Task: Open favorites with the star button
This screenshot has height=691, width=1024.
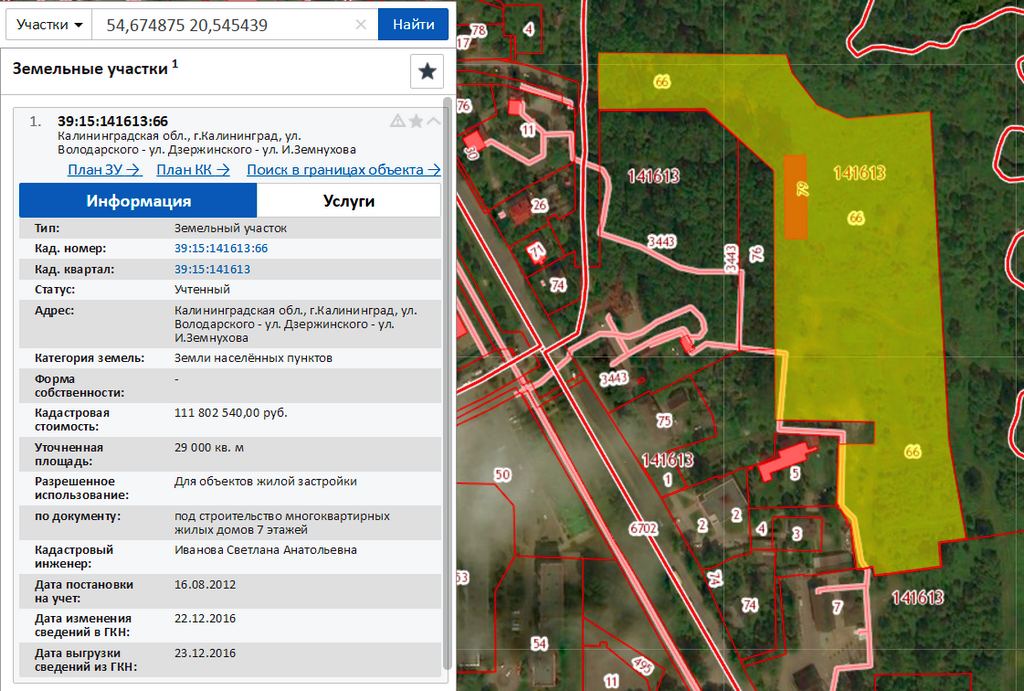Action: pyautogui.click(x=427, y=71)
